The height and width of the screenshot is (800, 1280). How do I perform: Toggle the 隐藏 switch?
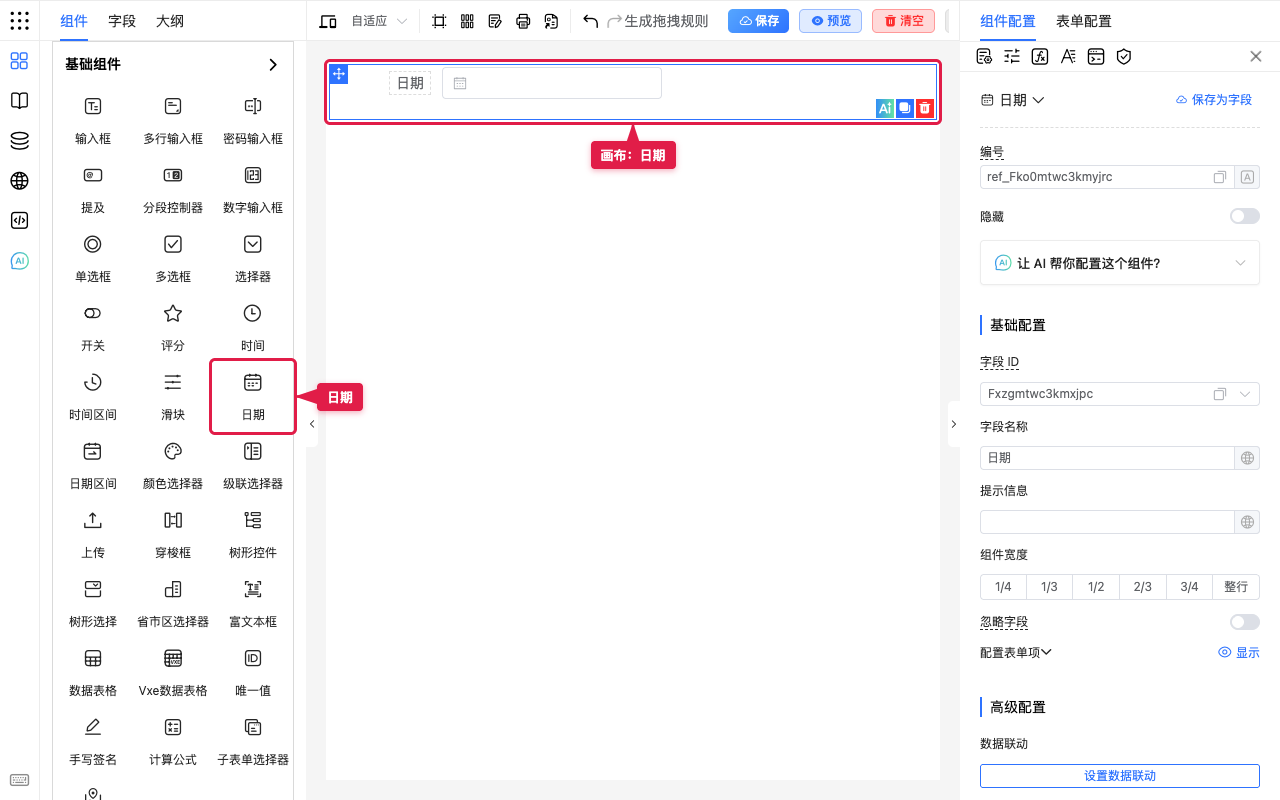point(1245,216)
